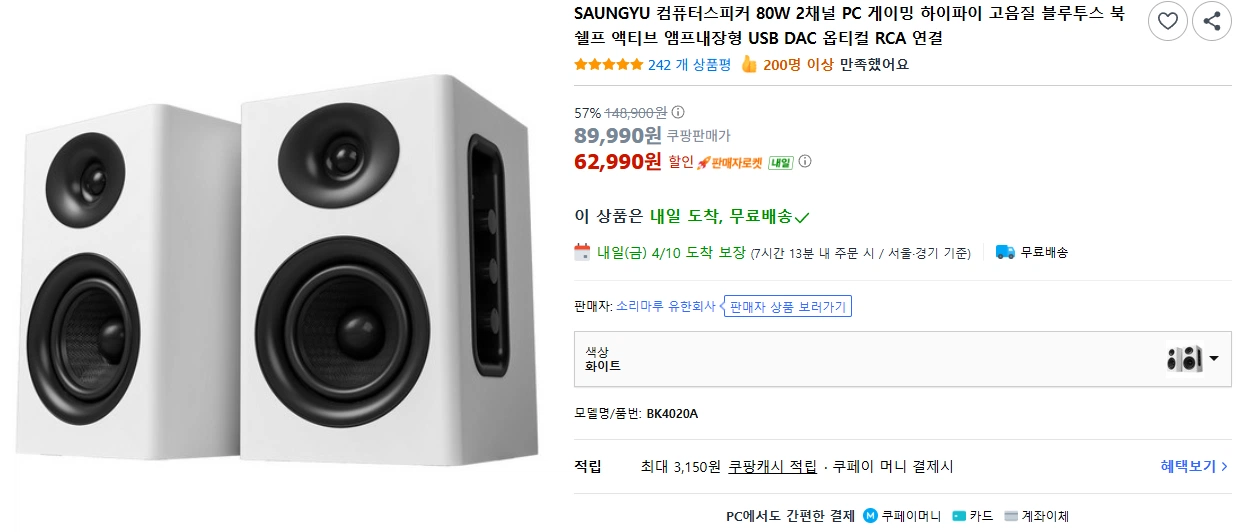Click the thumbs-up satisfaction icon

coord(748,65)
